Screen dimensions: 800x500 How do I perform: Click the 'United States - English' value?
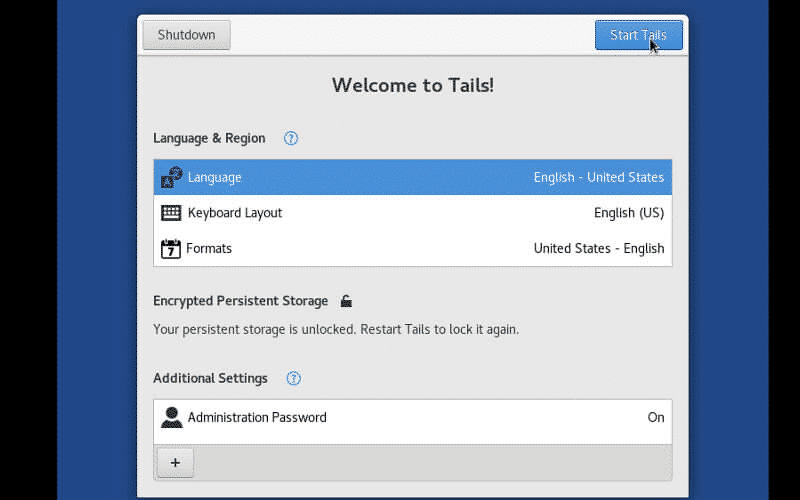(x=599, y=248)
